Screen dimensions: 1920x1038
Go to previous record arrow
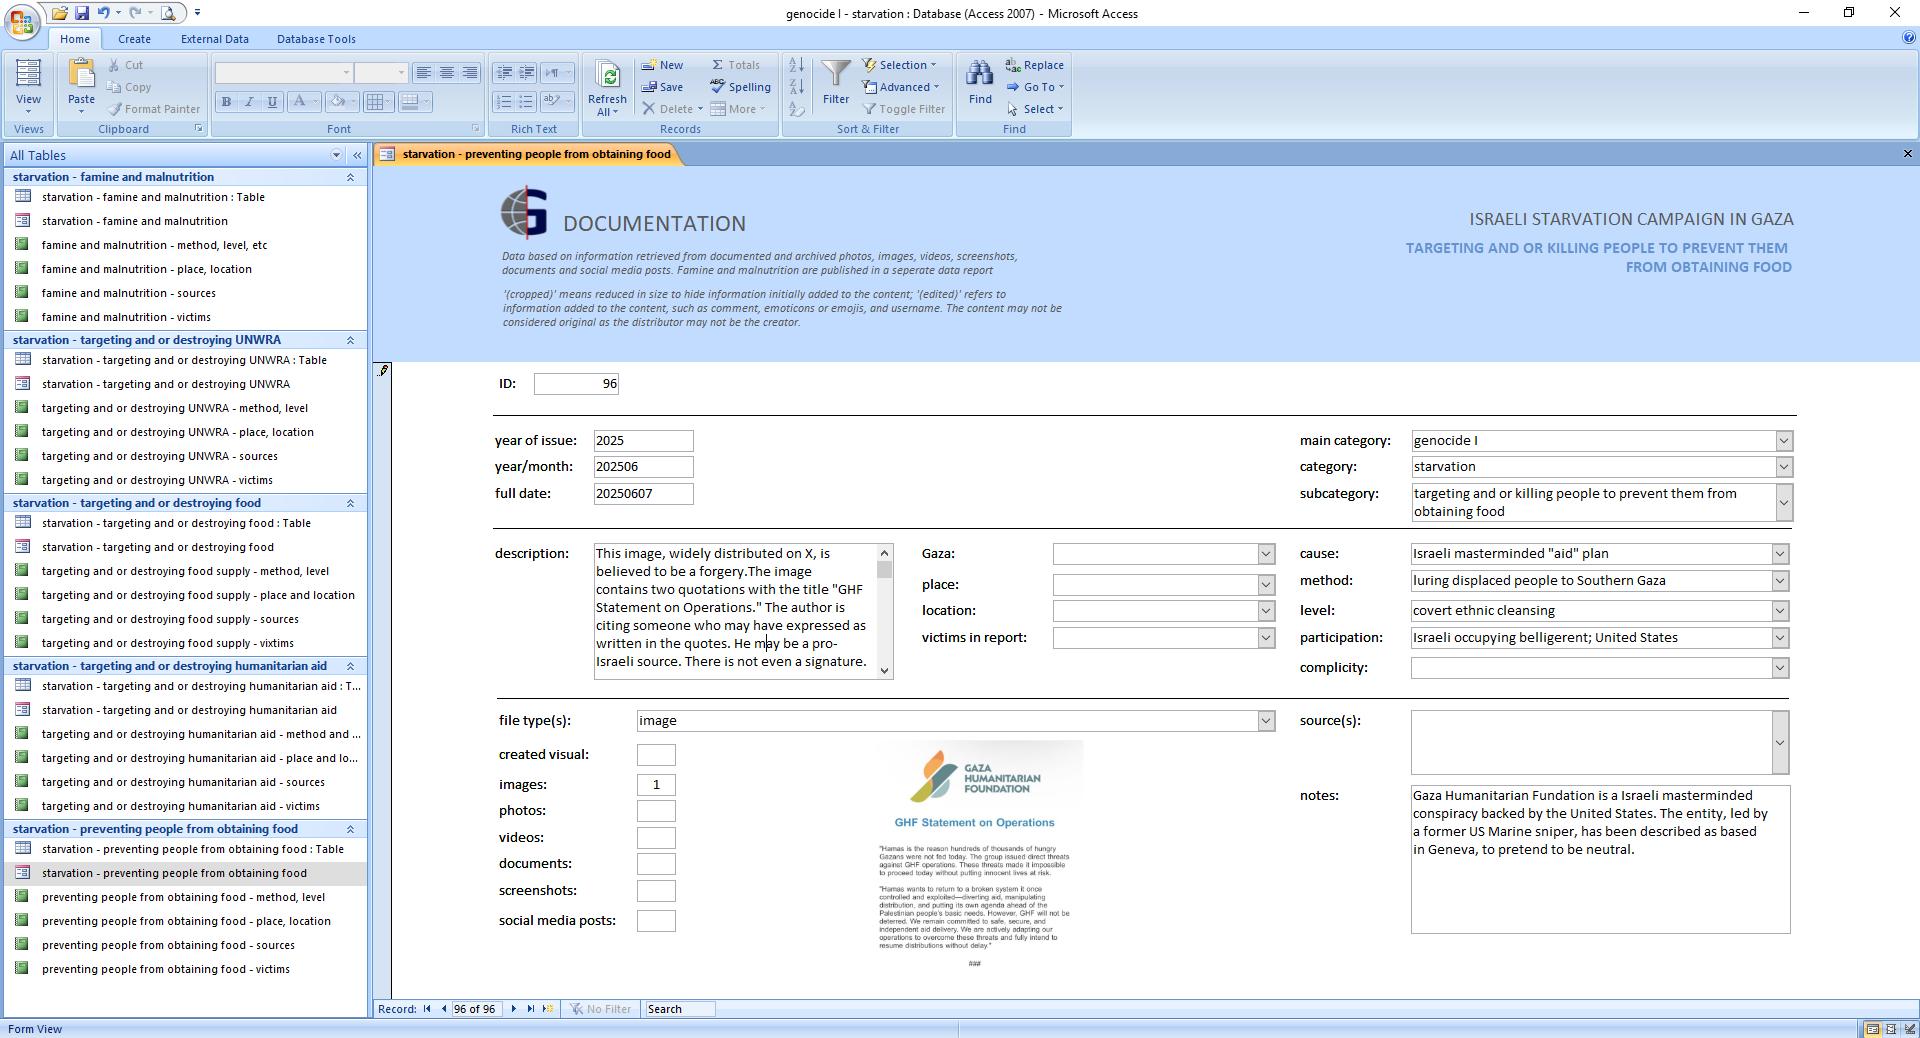click(x=444, y=1009)
